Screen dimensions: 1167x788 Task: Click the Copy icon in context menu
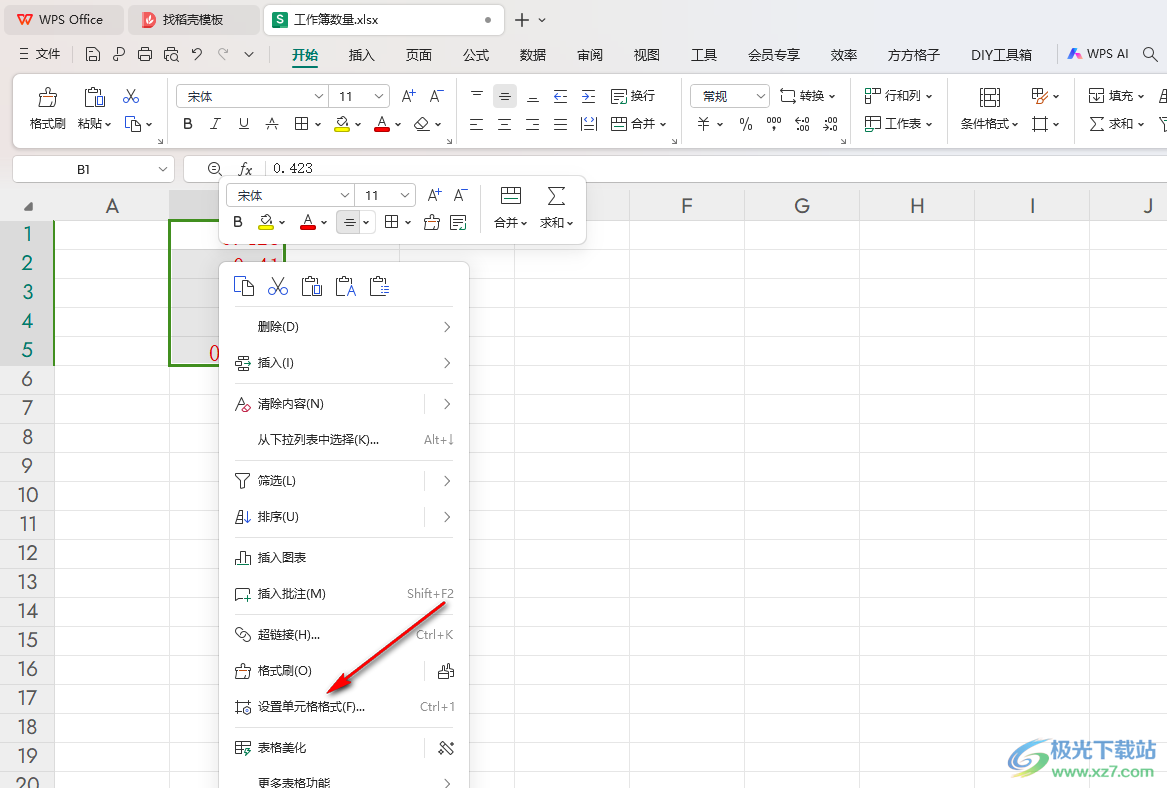244,286
